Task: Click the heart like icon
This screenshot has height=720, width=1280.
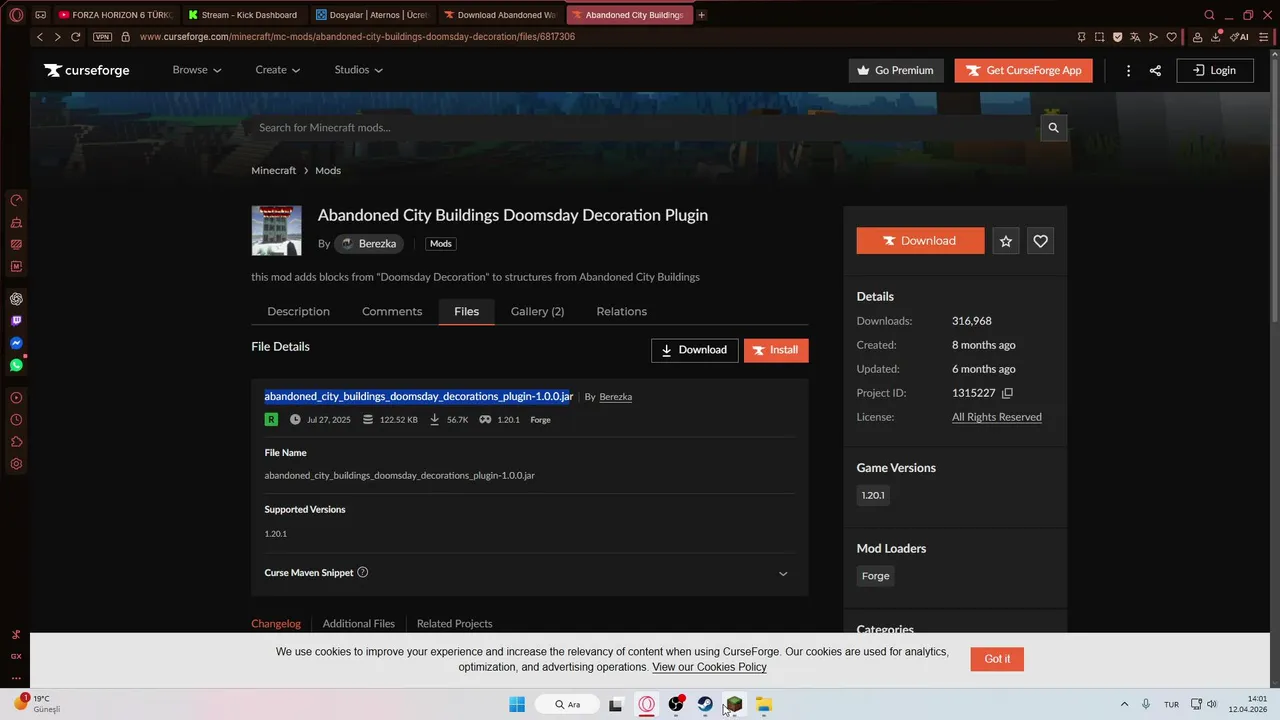Action: coord(1040,241)
